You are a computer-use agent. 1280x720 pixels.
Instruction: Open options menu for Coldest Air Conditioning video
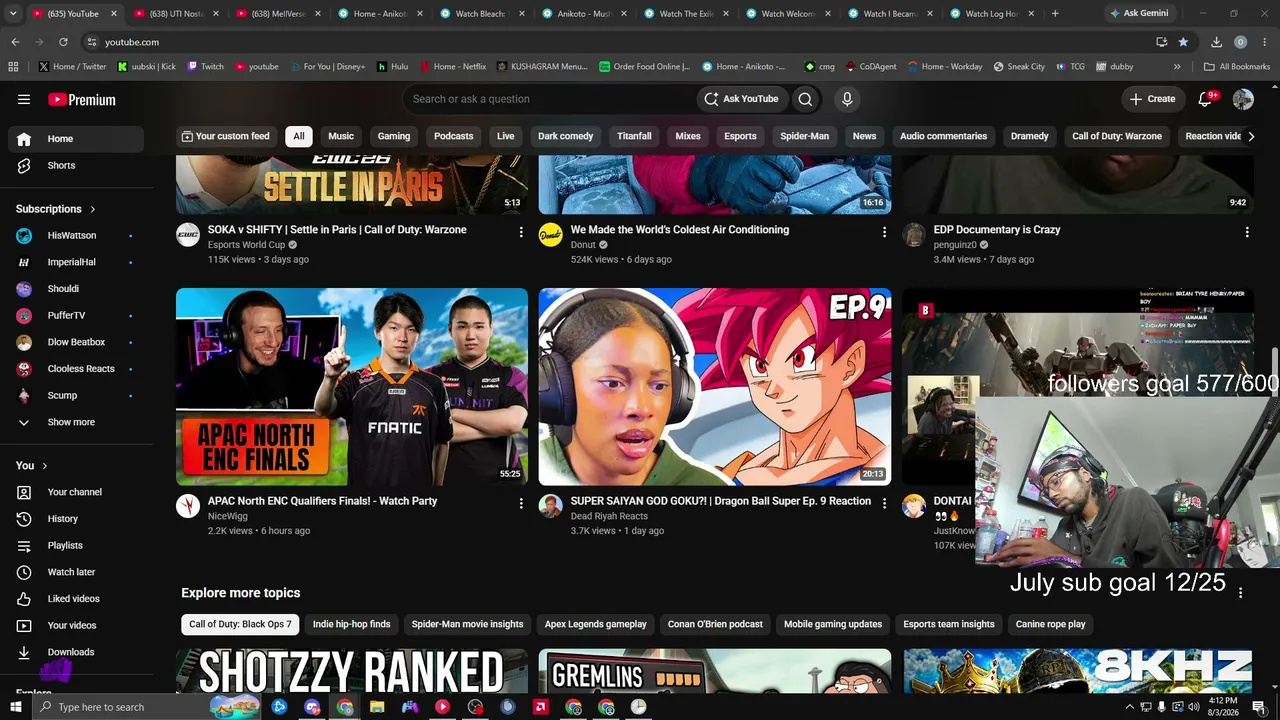click(x=883, y=232)
